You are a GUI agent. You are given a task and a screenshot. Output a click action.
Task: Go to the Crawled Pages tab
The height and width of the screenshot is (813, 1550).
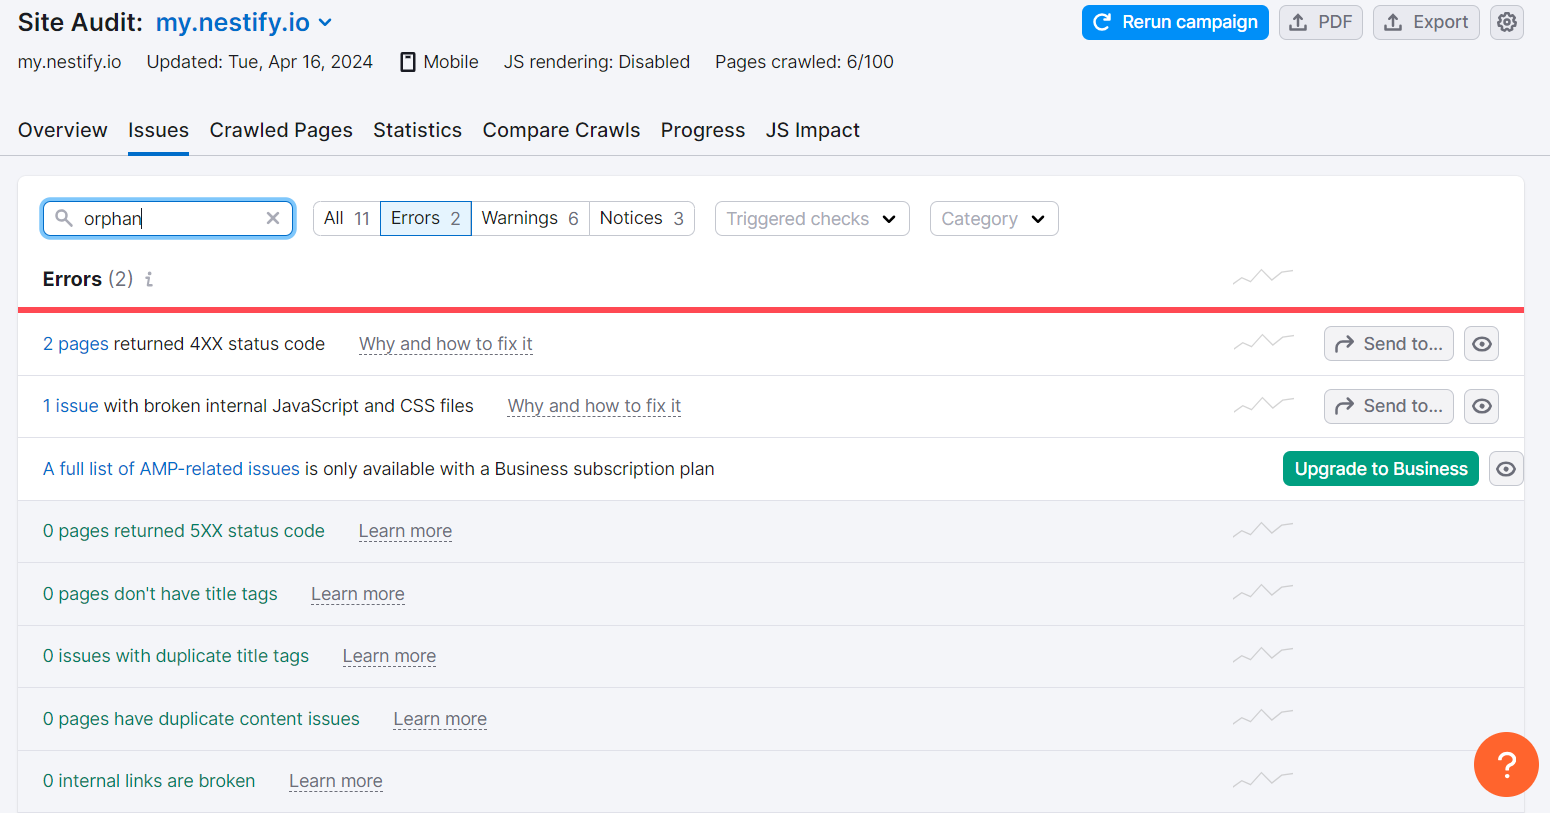(281, 130)
